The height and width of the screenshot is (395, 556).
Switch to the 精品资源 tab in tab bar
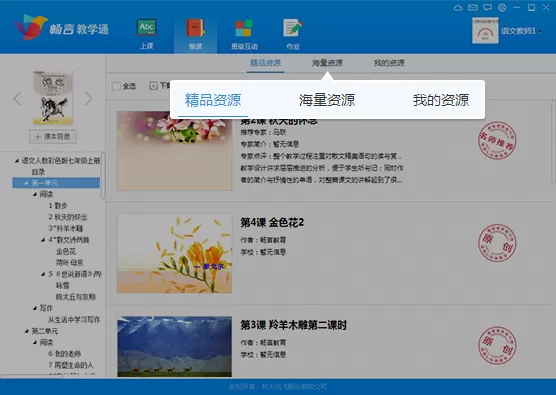point(266,63)
